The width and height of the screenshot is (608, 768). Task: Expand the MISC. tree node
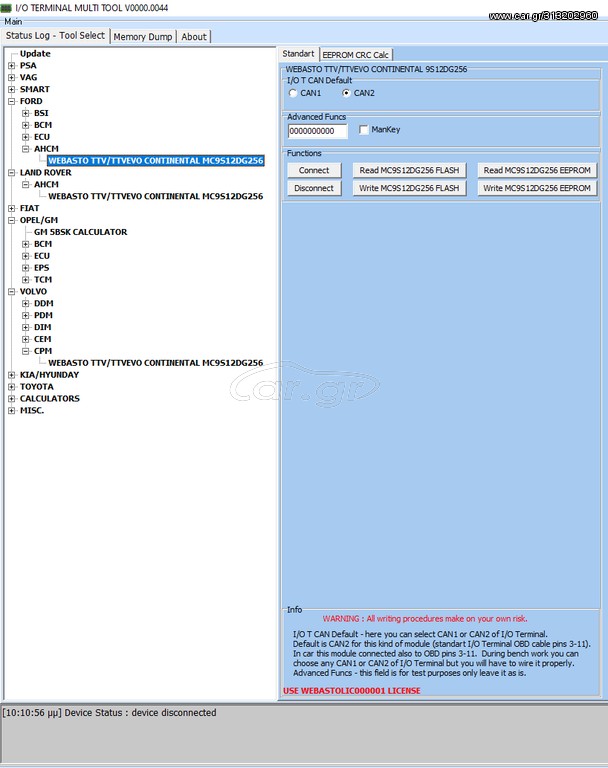12,410
